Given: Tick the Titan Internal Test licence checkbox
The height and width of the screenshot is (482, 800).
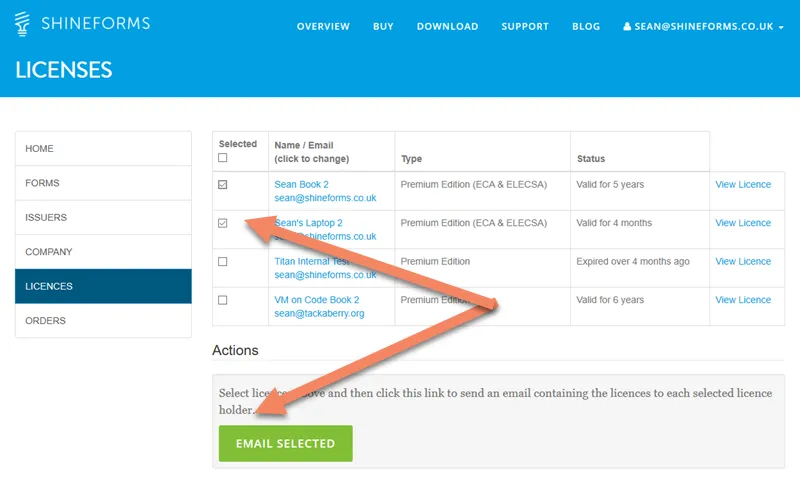Looking at the screenshot, I should 222,262.
